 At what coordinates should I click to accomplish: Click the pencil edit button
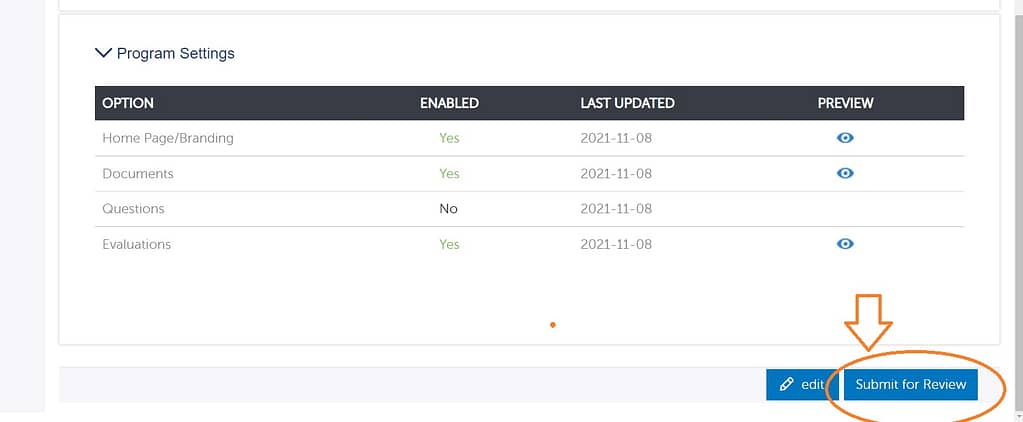802,384
